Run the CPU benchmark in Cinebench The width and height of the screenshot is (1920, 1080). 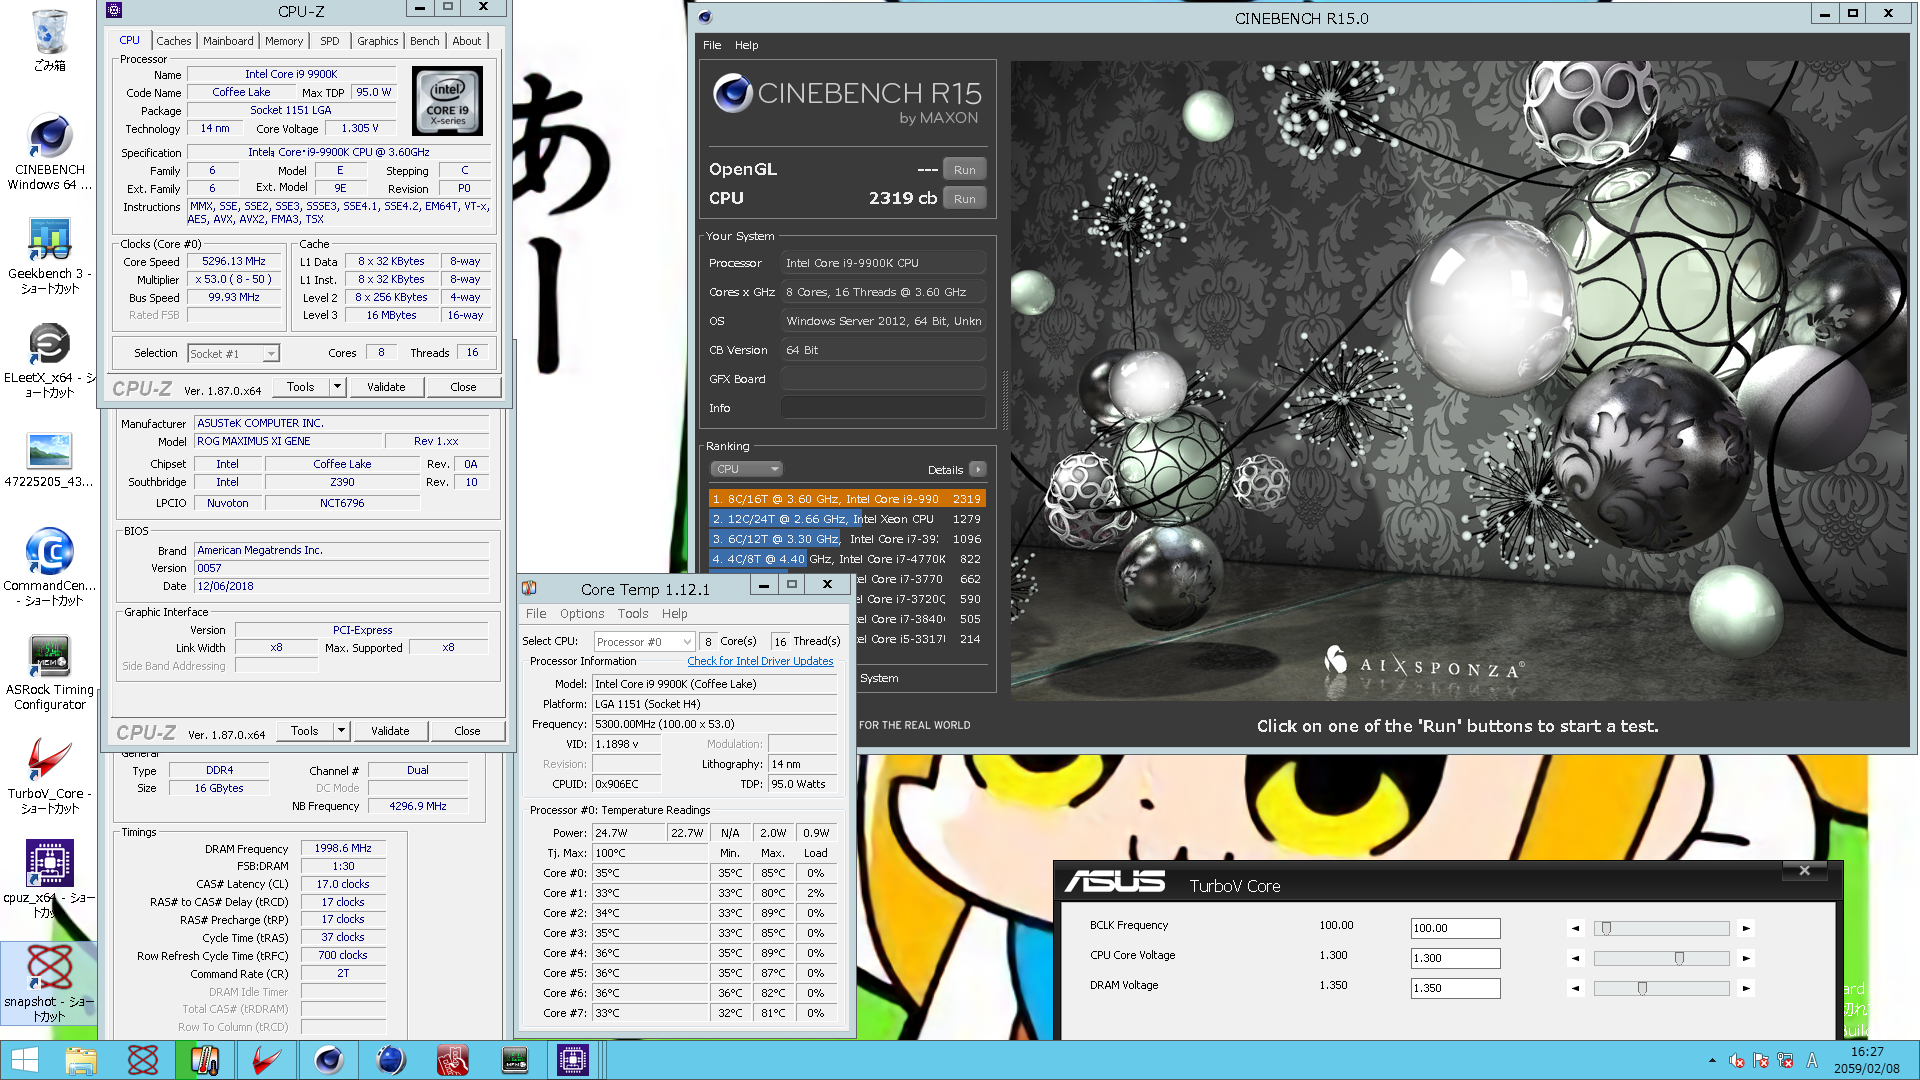click(x=964, y=199)
